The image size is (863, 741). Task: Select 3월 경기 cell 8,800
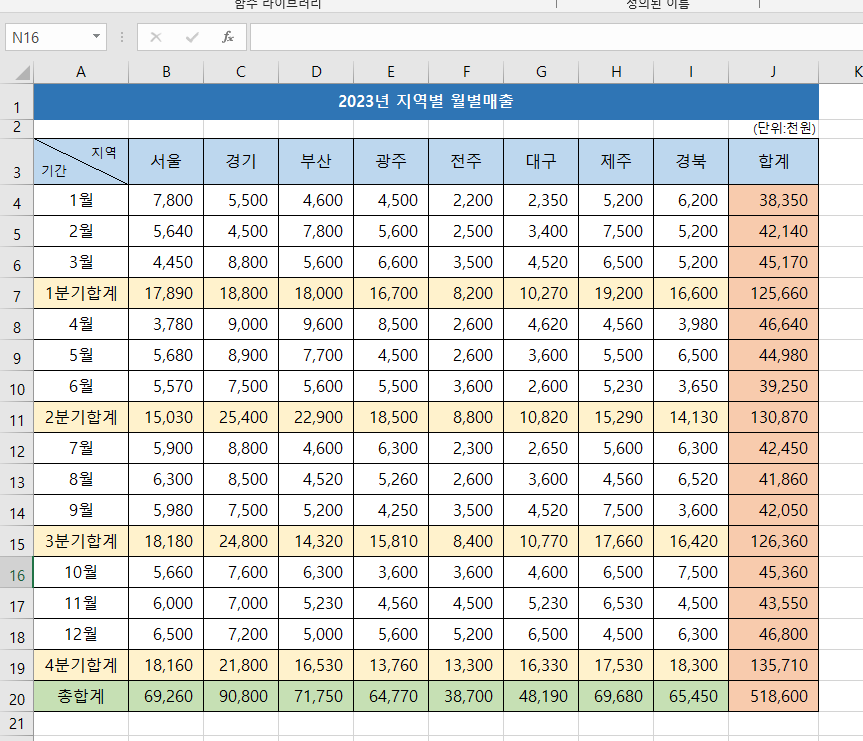tap(241, 262)
